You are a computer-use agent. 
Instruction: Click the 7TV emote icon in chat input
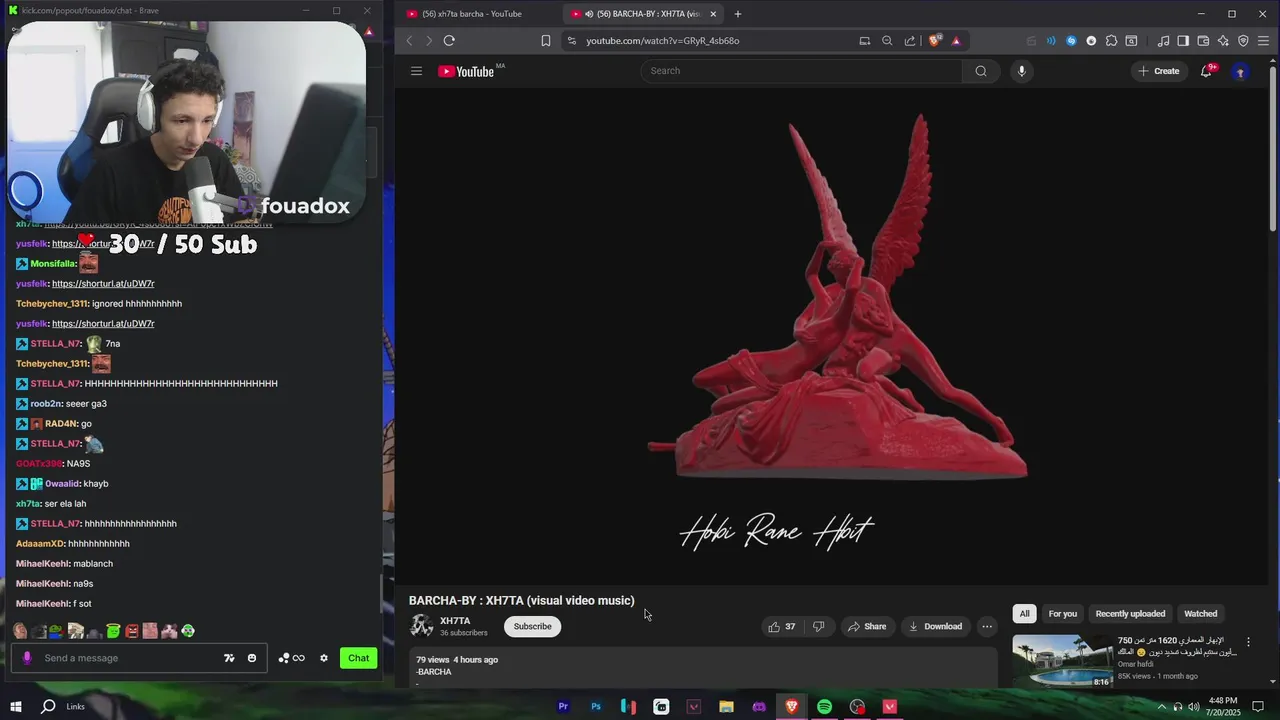tap(229, 658)
